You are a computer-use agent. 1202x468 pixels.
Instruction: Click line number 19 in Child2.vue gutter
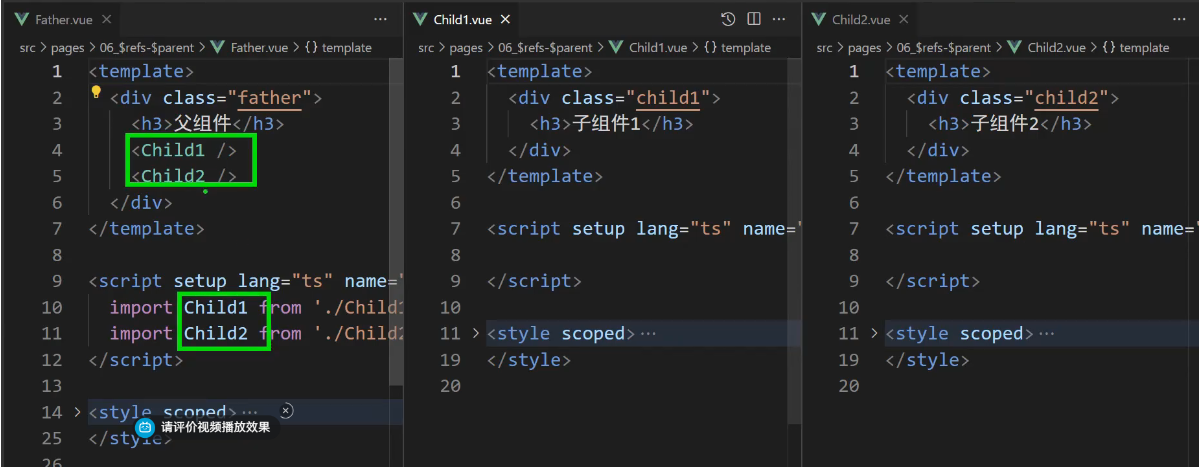tap(849, 360)
